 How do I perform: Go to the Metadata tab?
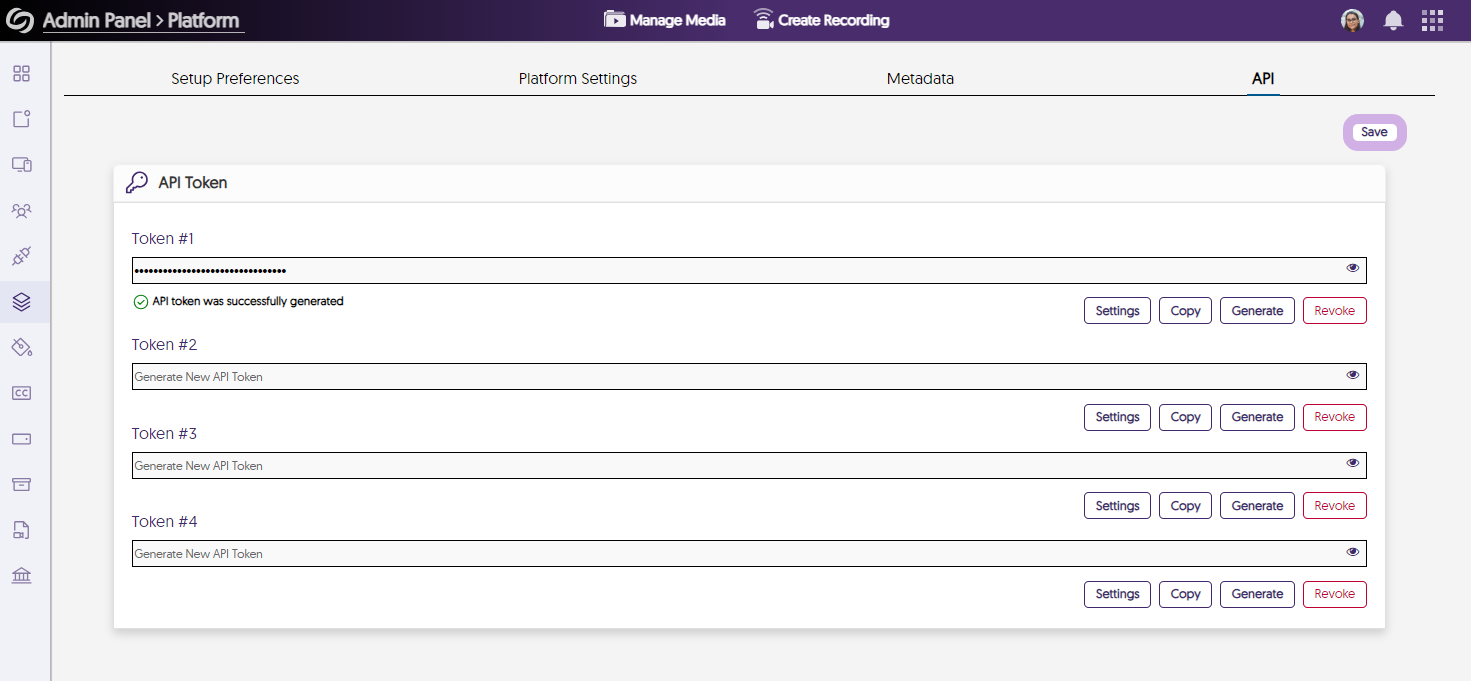920,78
